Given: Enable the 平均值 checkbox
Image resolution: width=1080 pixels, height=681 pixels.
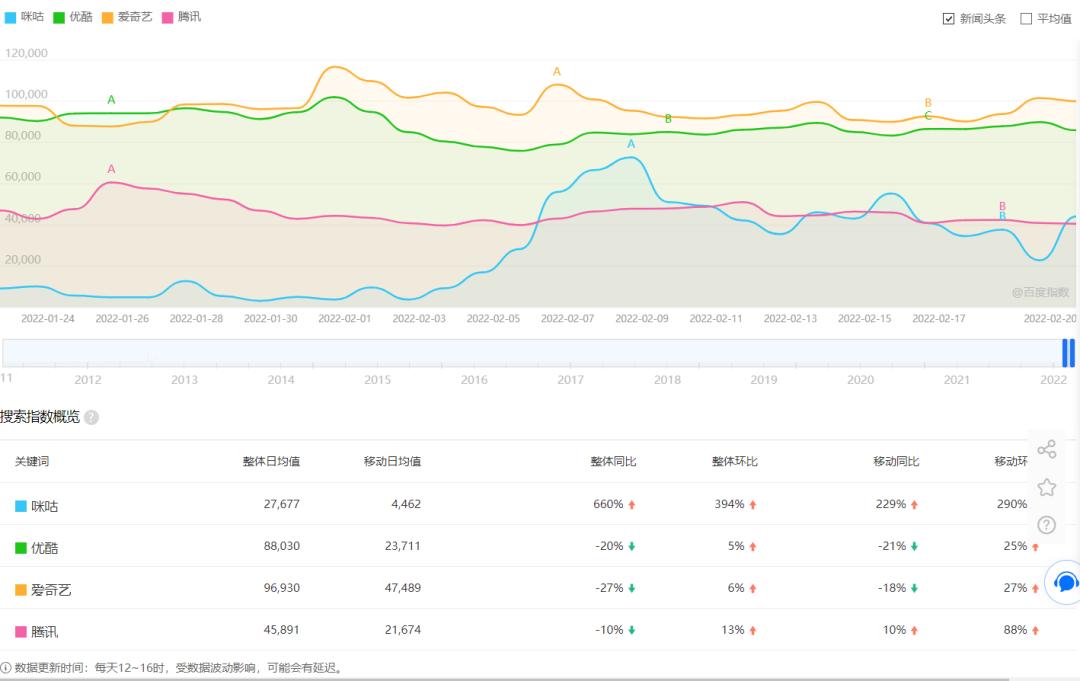Looking at the screenshot, I should (1026, 18).
